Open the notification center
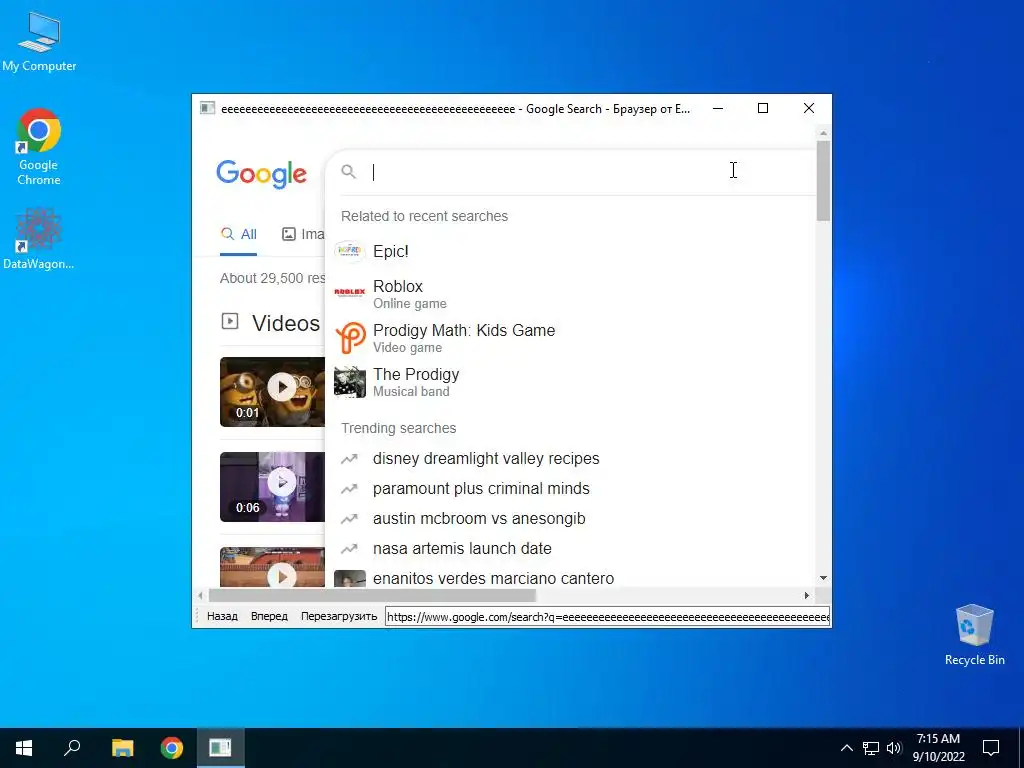1024x768 pixels. click(x=991, y=748)
